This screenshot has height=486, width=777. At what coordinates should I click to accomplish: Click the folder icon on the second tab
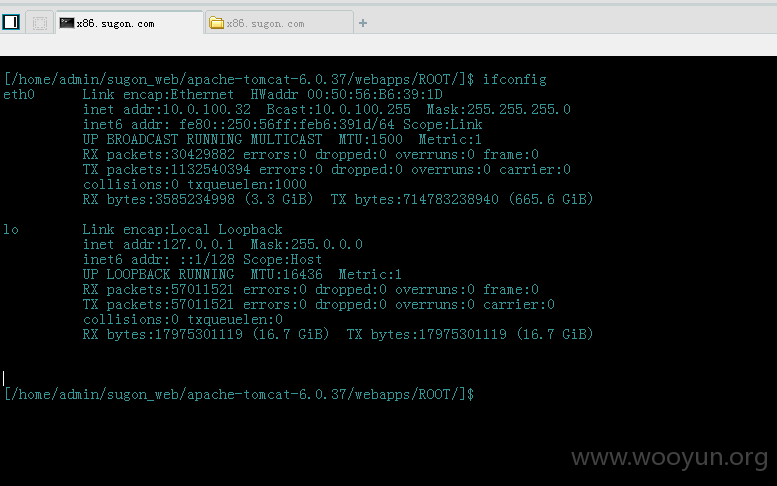point(217,23)
